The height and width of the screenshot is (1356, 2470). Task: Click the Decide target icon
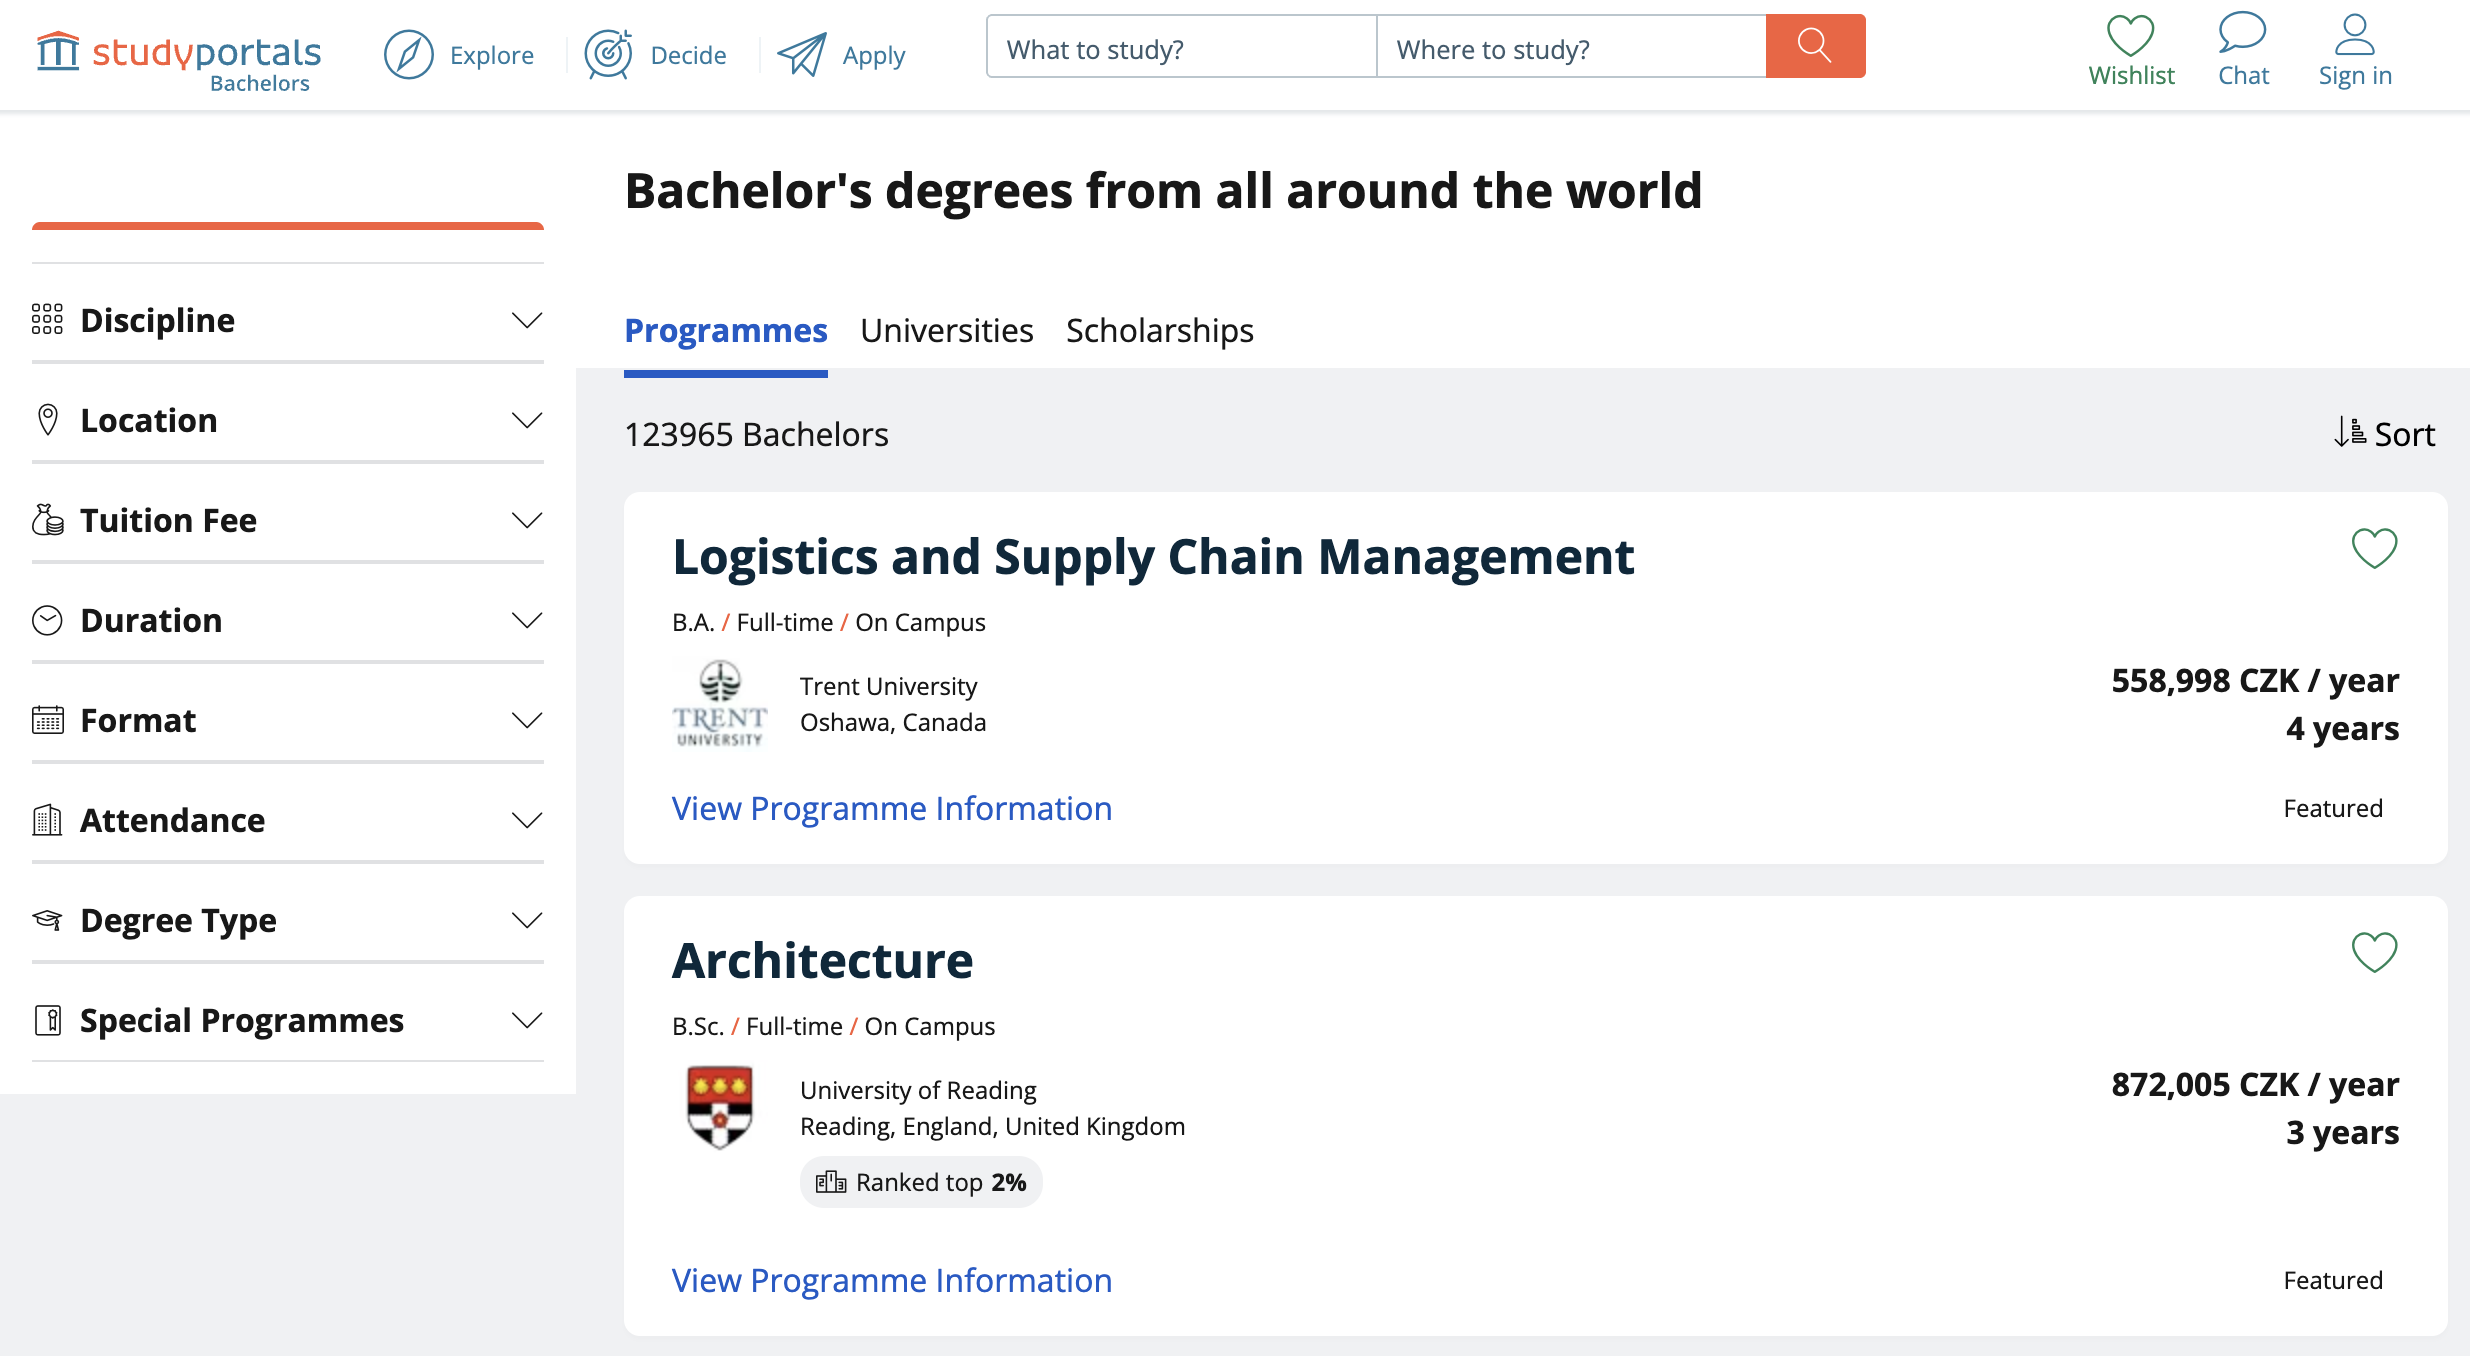[608, 54]
